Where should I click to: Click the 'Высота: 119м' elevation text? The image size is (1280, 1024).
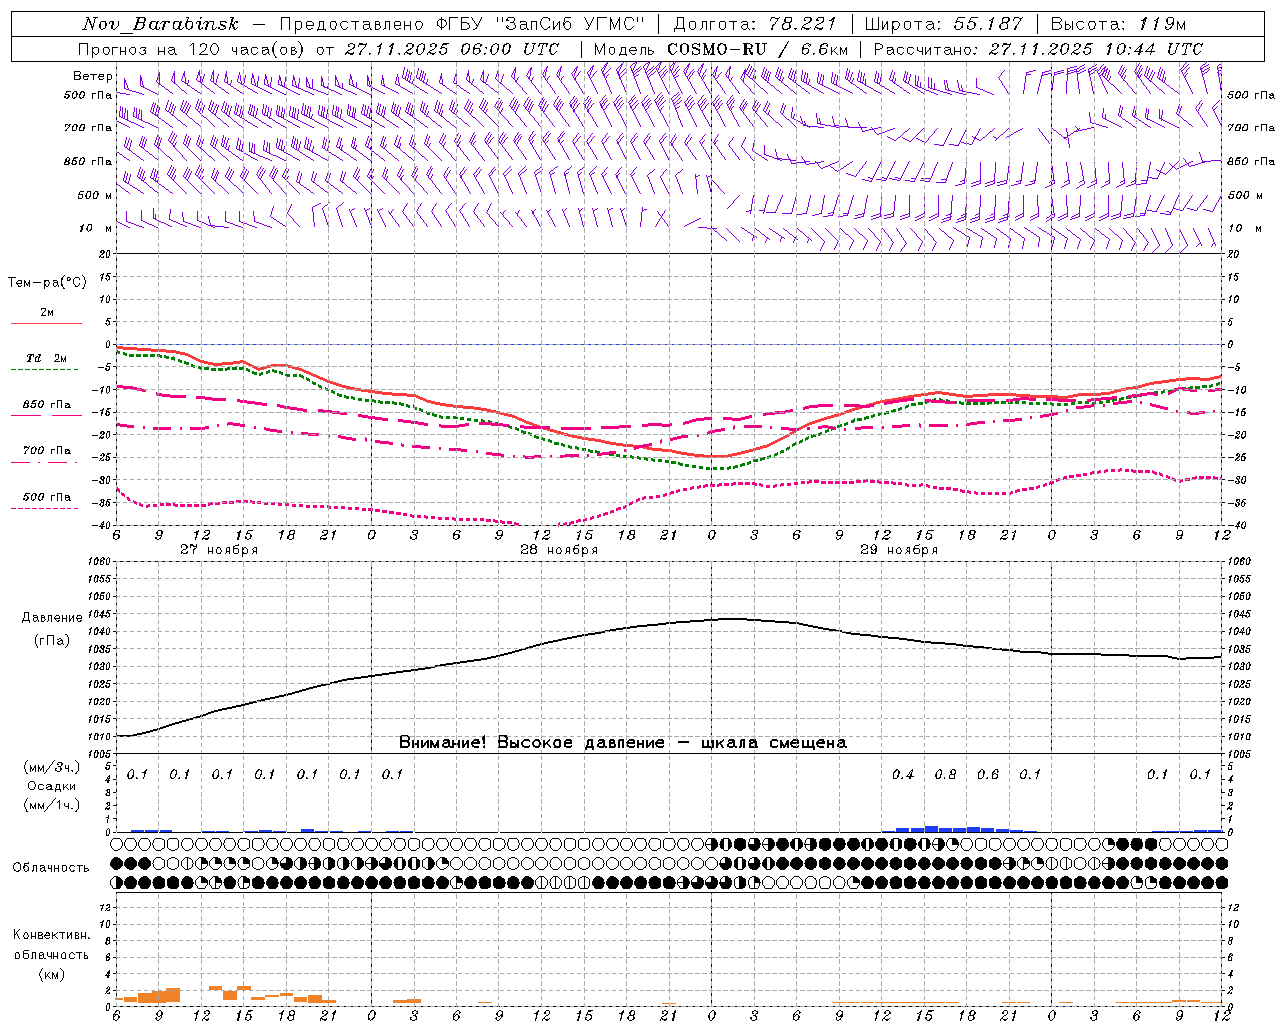(x=1118, y=24)
